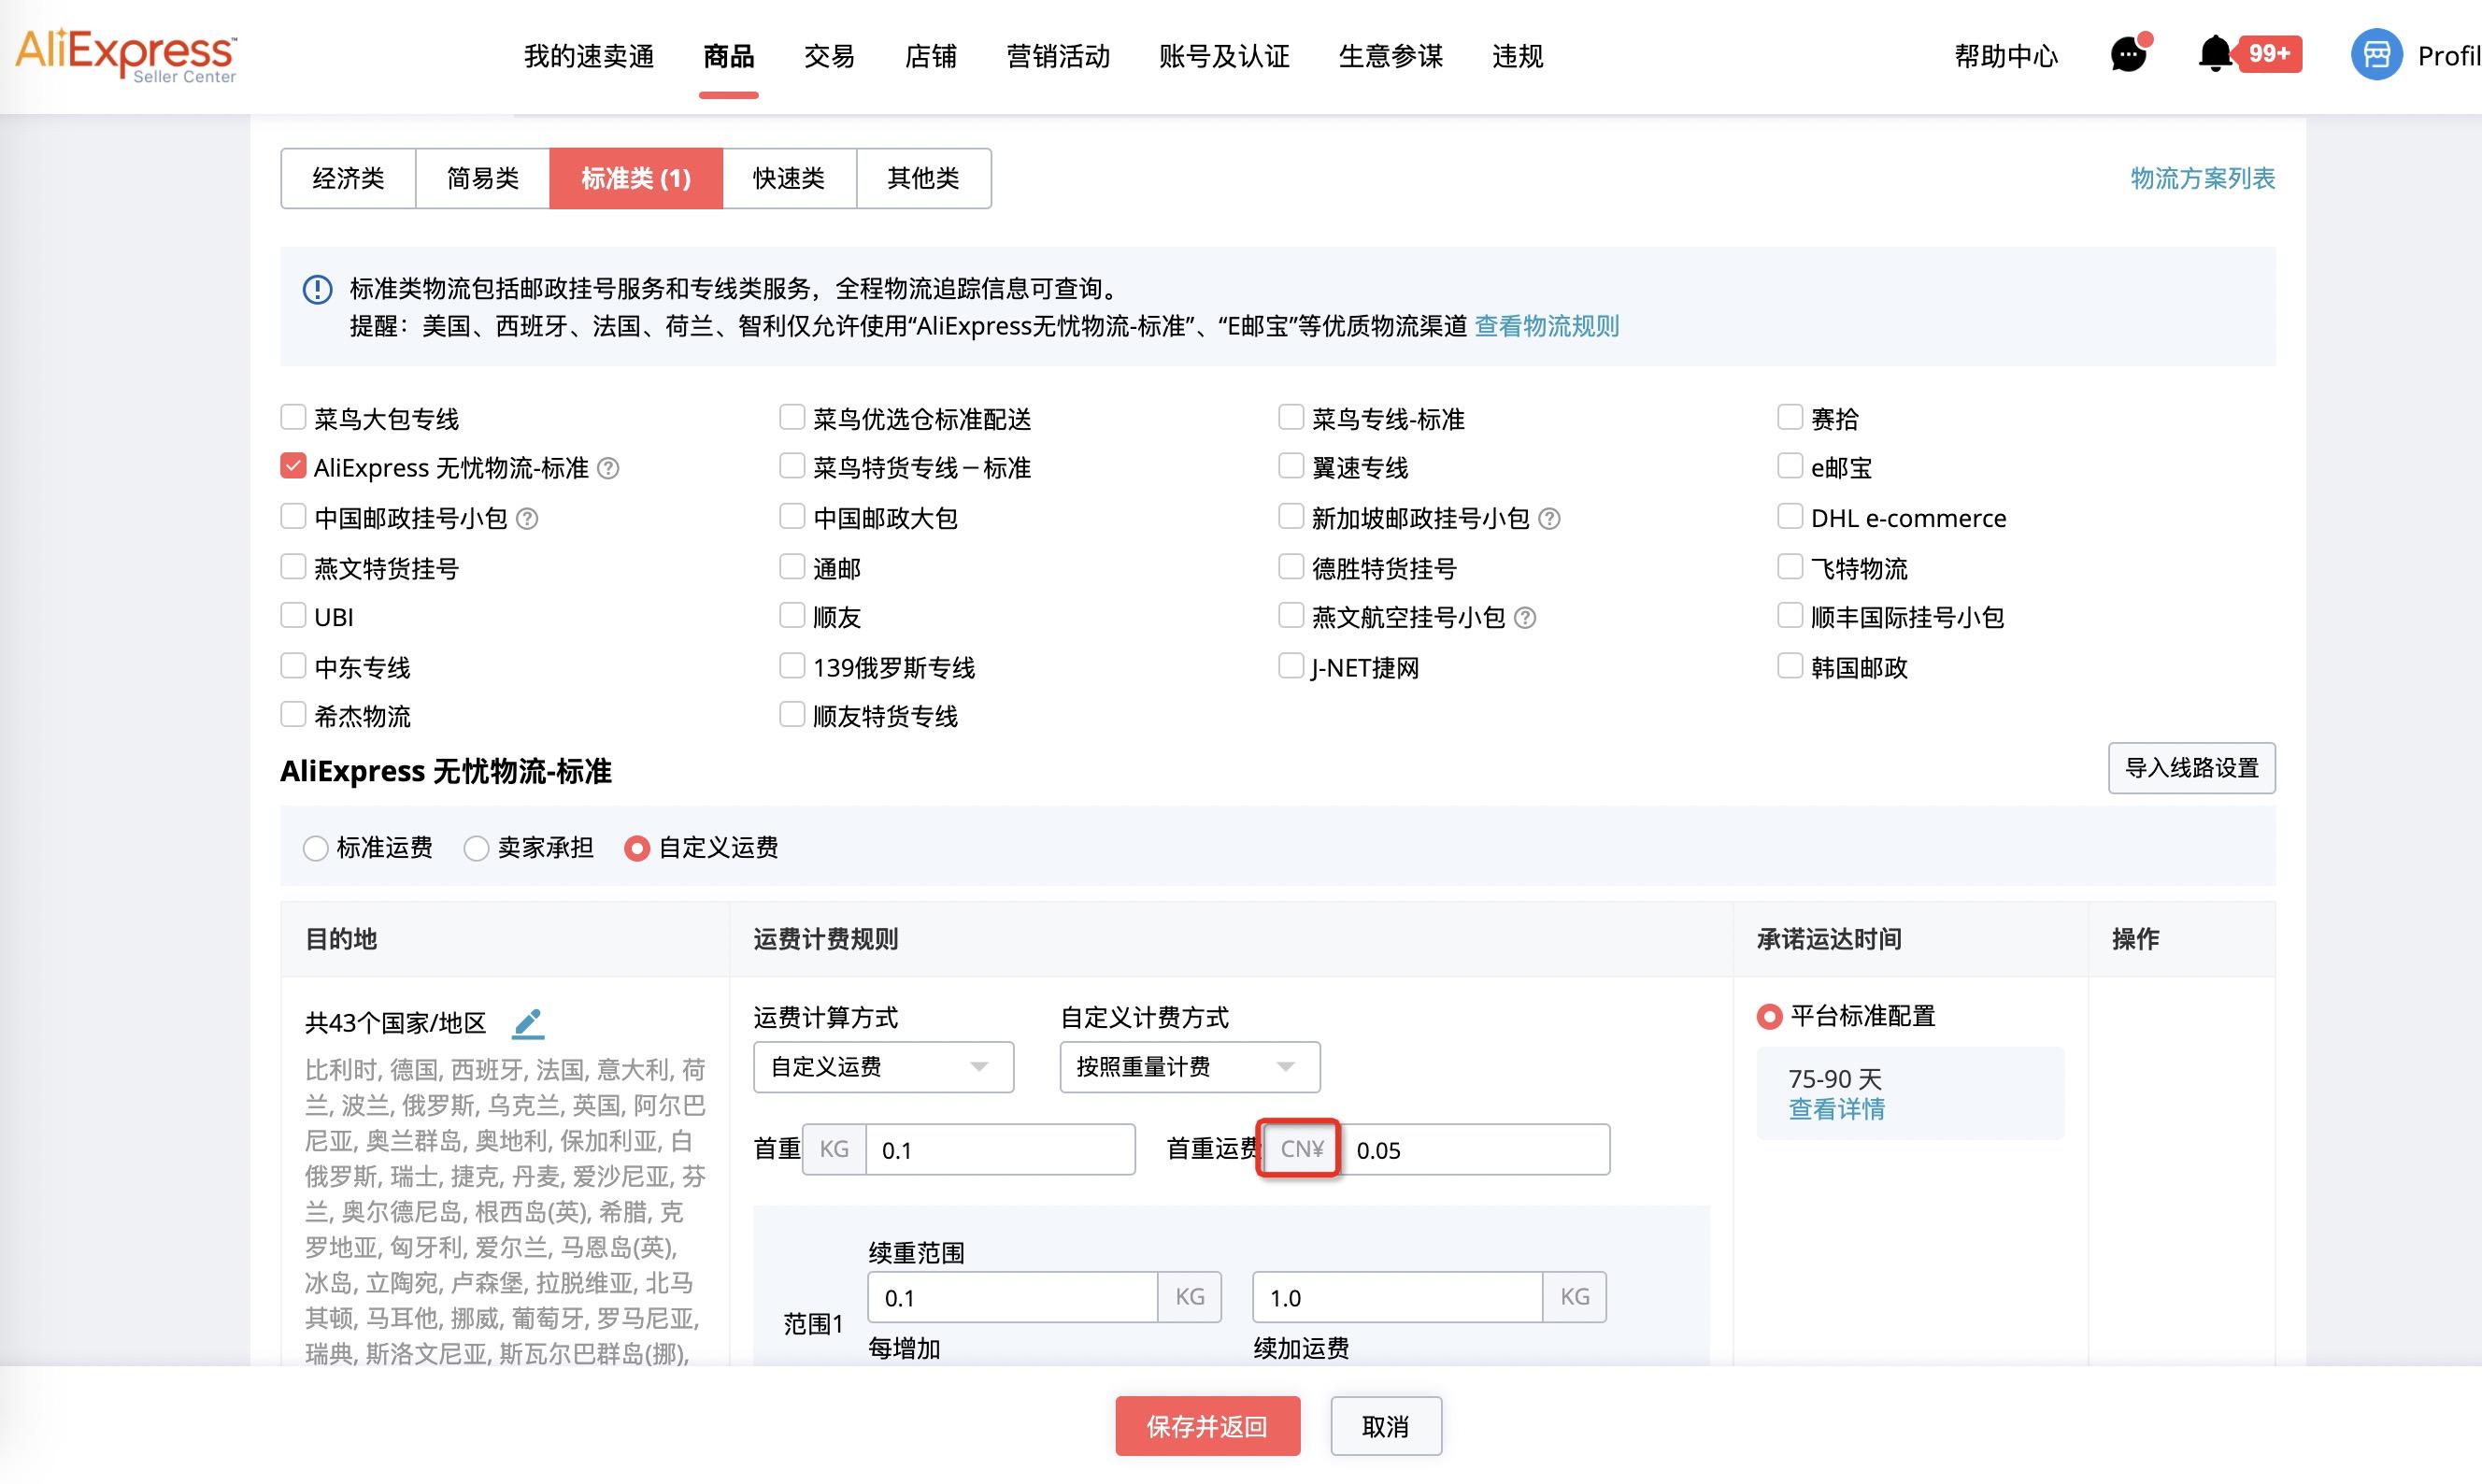Image resolution: width=2482 pixels, height=1484 pixels.
Task: Open the chat messages icon
Action: pyautogui.click(x=2128, y=55)
